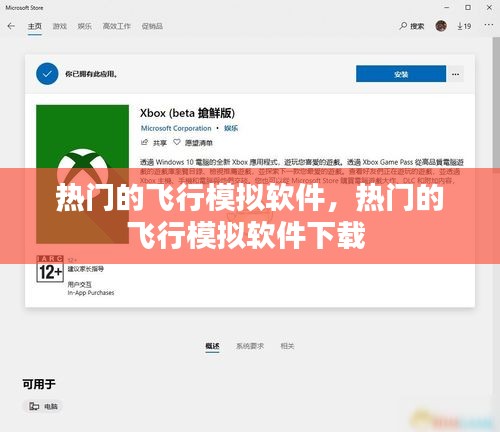Screen dimensions: 500x432
Task: Select the 概述 section tab
Action: pos(212,346)
